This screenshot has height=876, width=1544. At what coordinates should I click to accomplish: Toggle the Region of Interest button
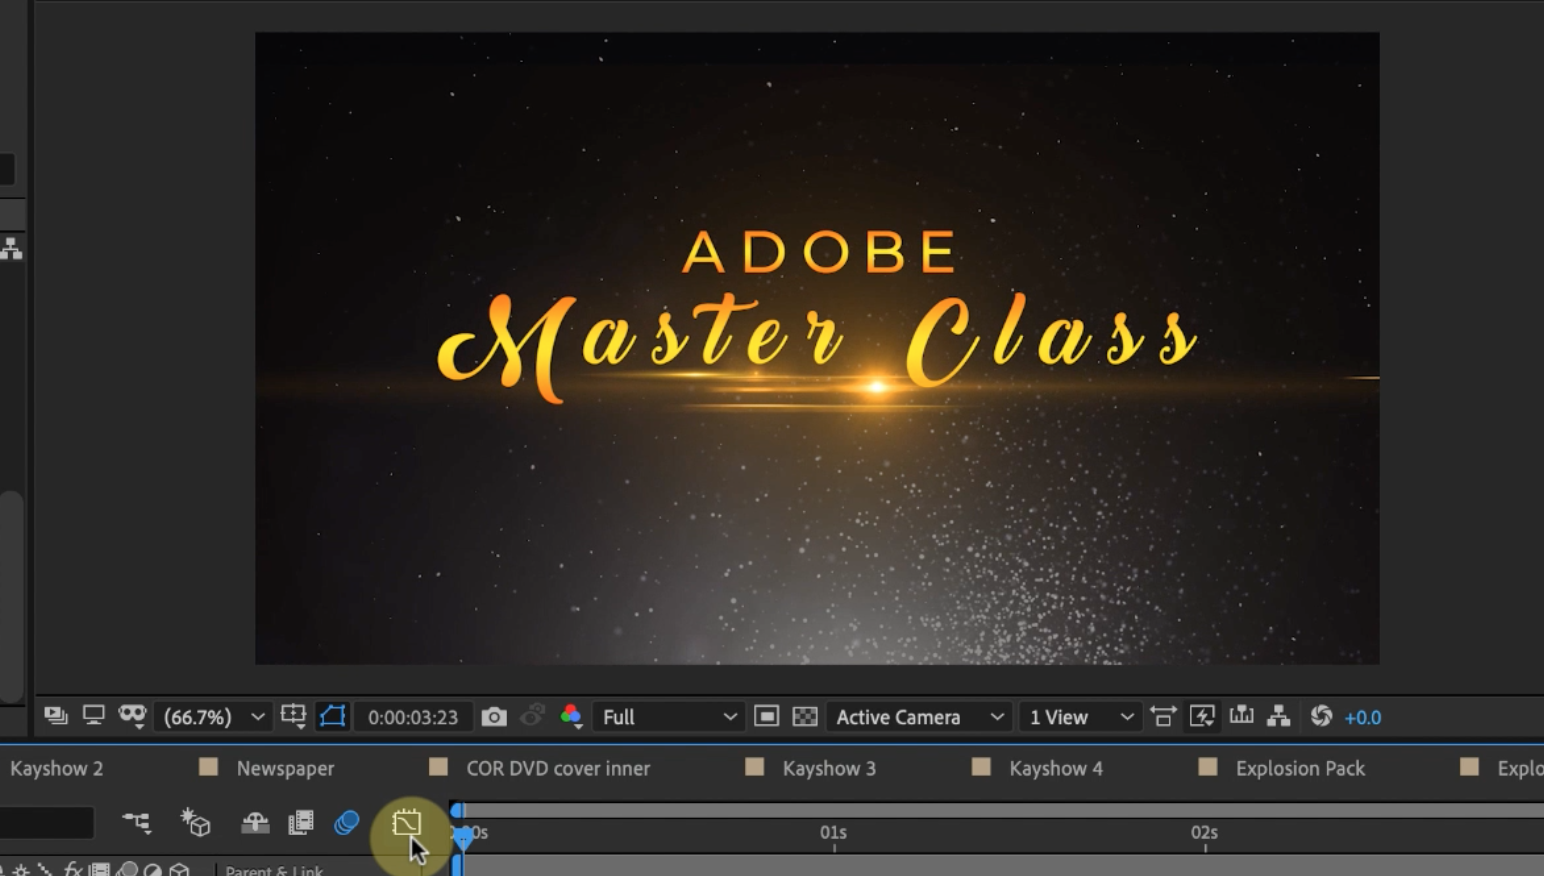pyautogui.click(x=766, y=717)
